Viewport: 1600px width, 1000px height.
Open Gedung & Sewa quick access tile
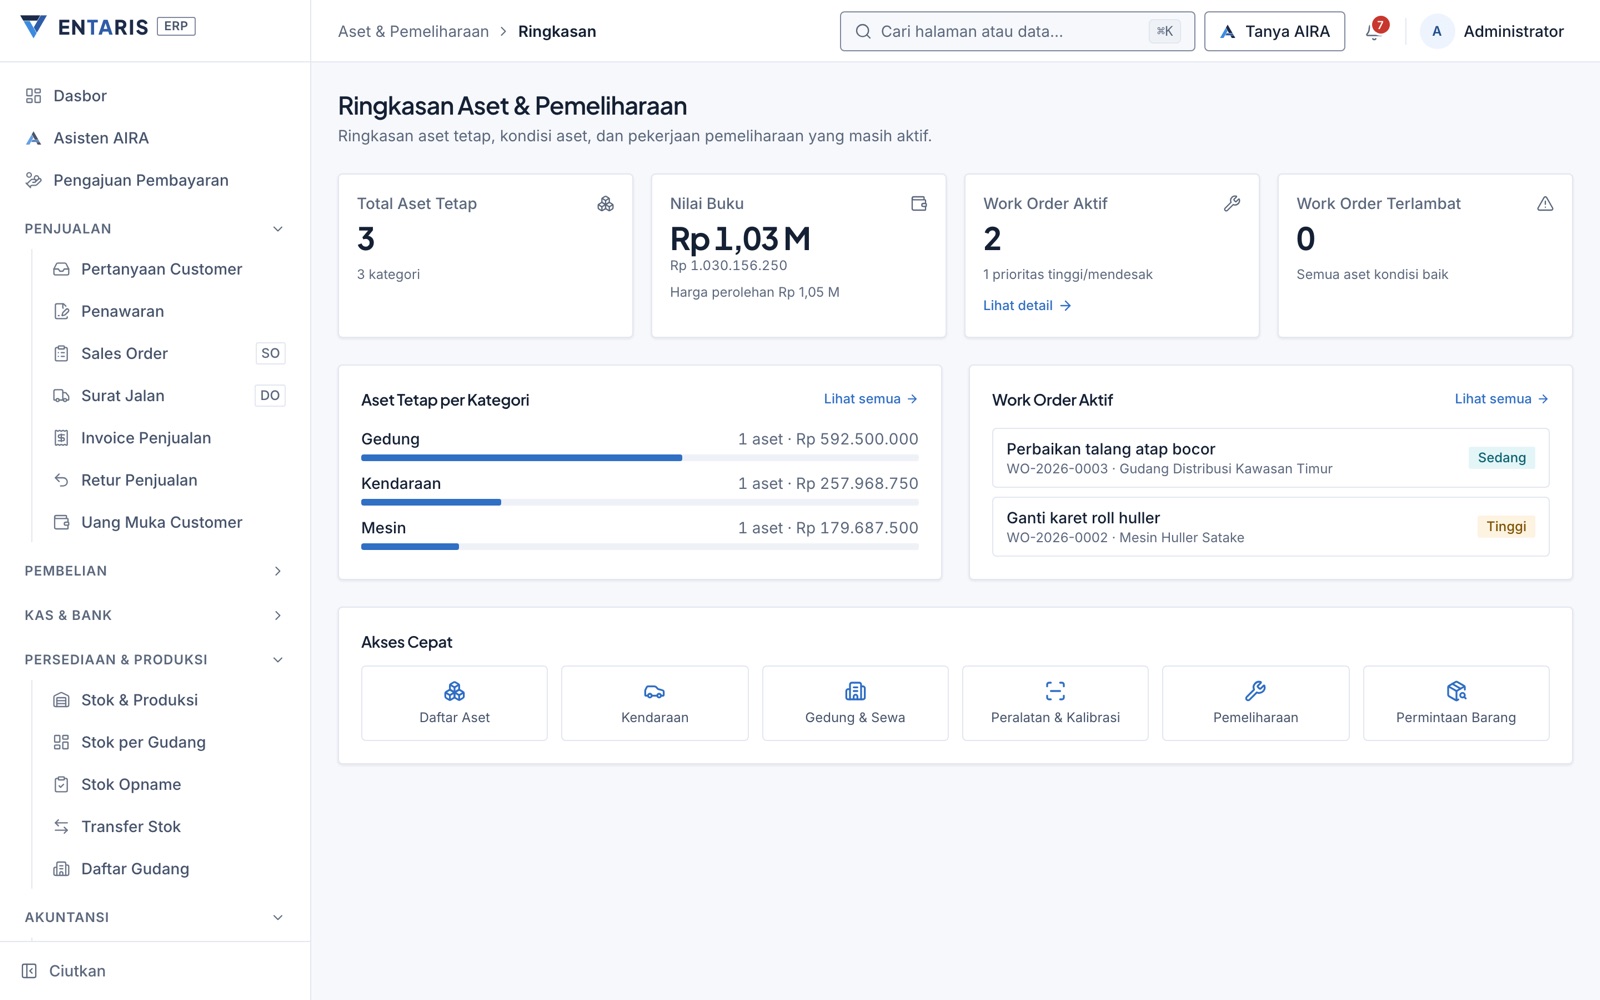coord(855,703)
